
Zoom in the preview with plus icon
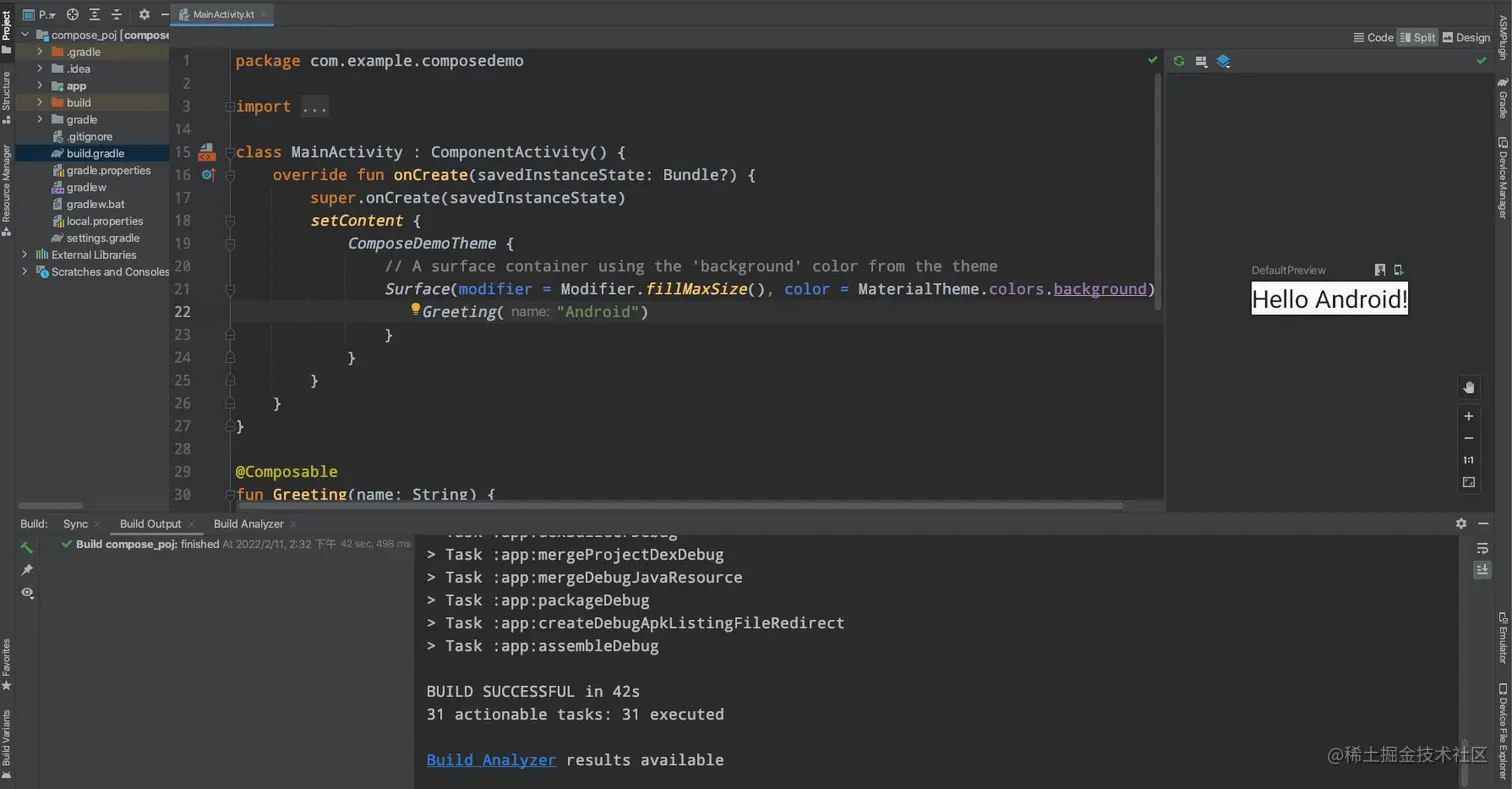point(1469,416)
